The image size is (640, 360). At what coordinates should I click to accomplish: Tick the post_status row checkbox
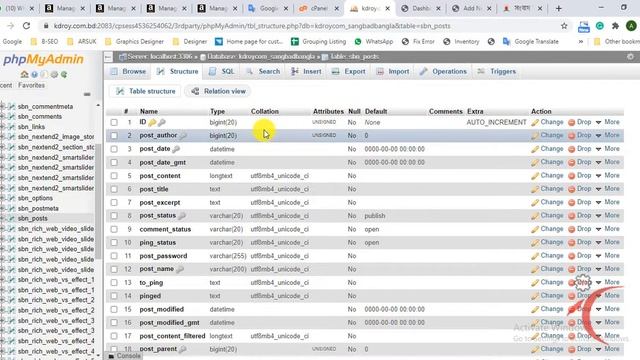pyautogui.click(x=114, y=216)
